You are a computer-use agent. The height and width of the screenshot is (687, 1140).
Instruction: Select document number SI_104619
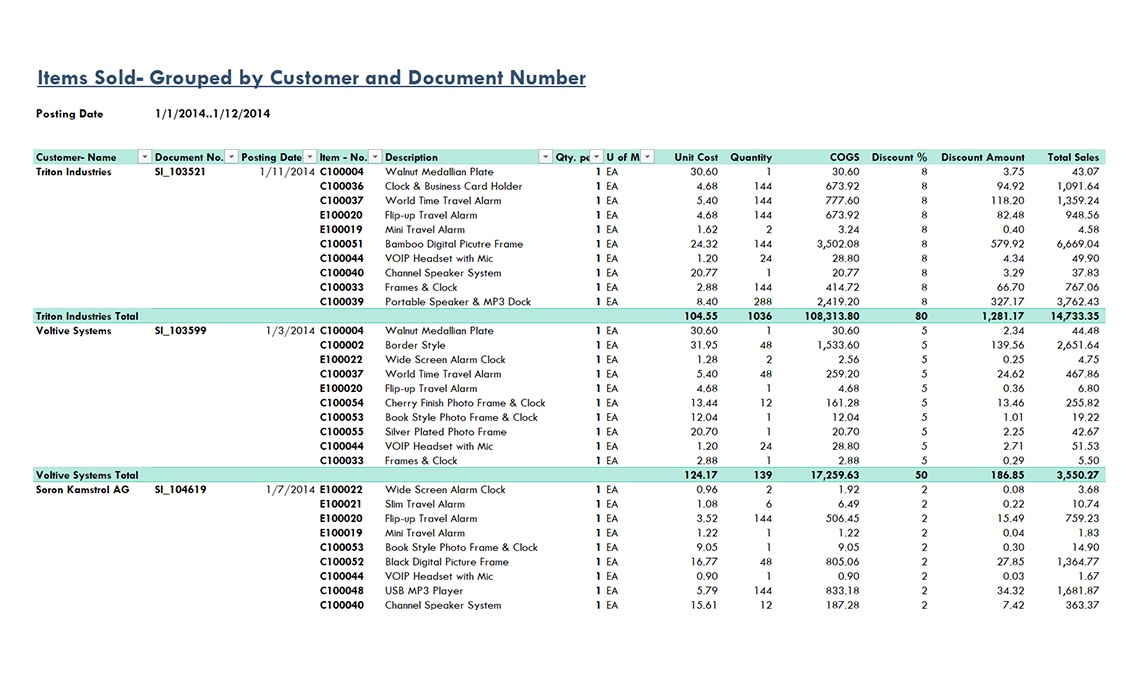click(x=180, y=489)
